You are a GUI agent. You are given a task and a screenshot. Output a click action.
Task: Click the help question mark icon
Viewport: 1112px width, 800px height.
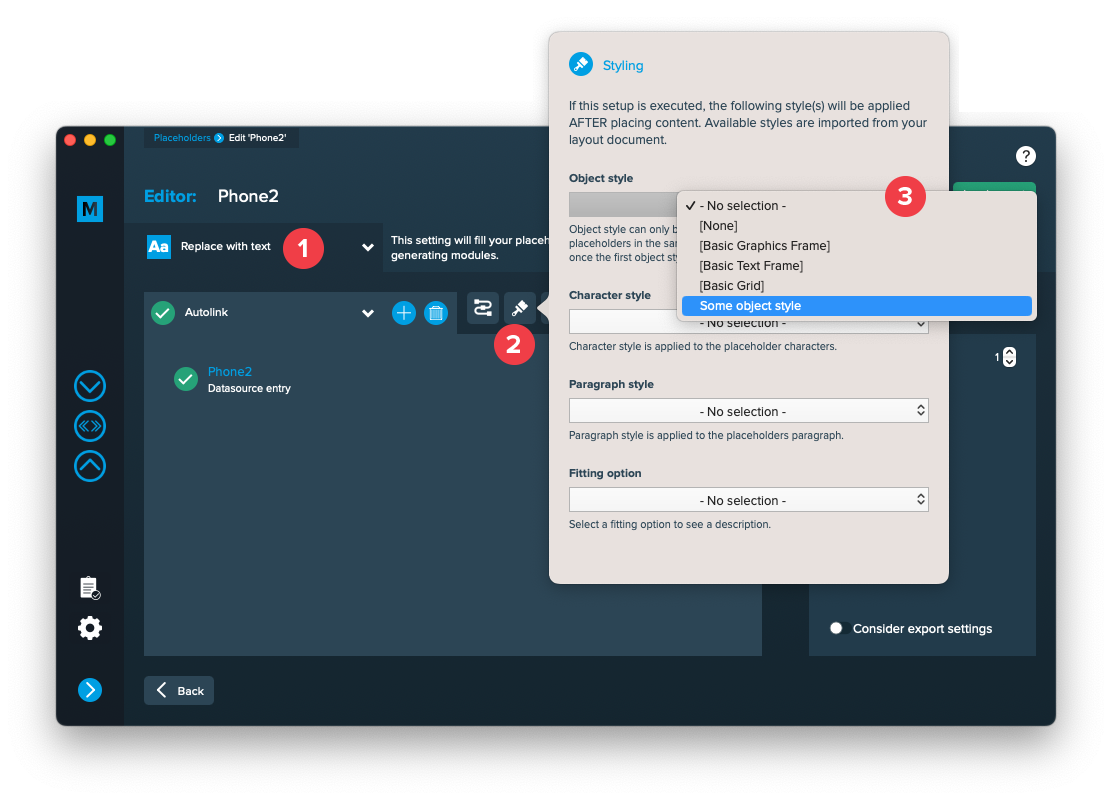pos(1025,156)
